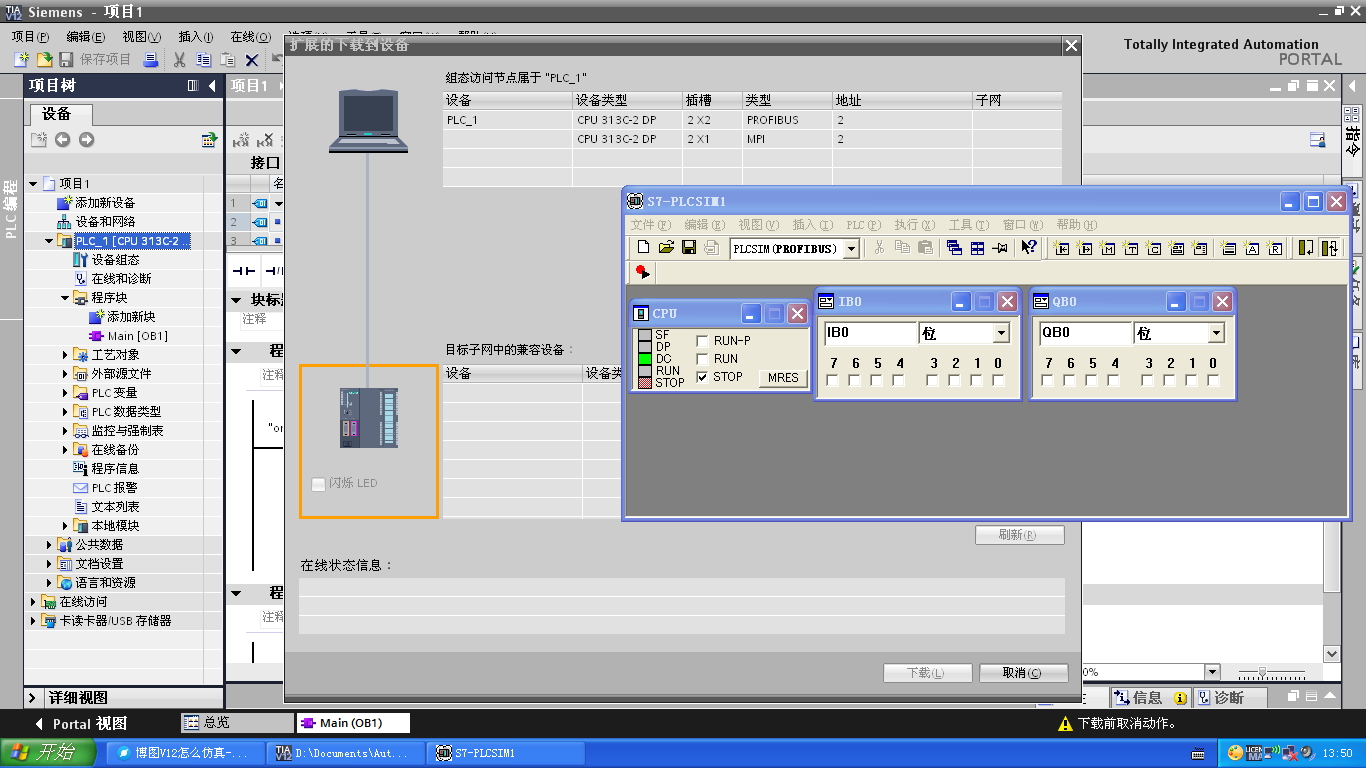Click the 开始 Start button
Image resolution: width=1366 pixels, height=768 pixels.
tap(49, 753)
